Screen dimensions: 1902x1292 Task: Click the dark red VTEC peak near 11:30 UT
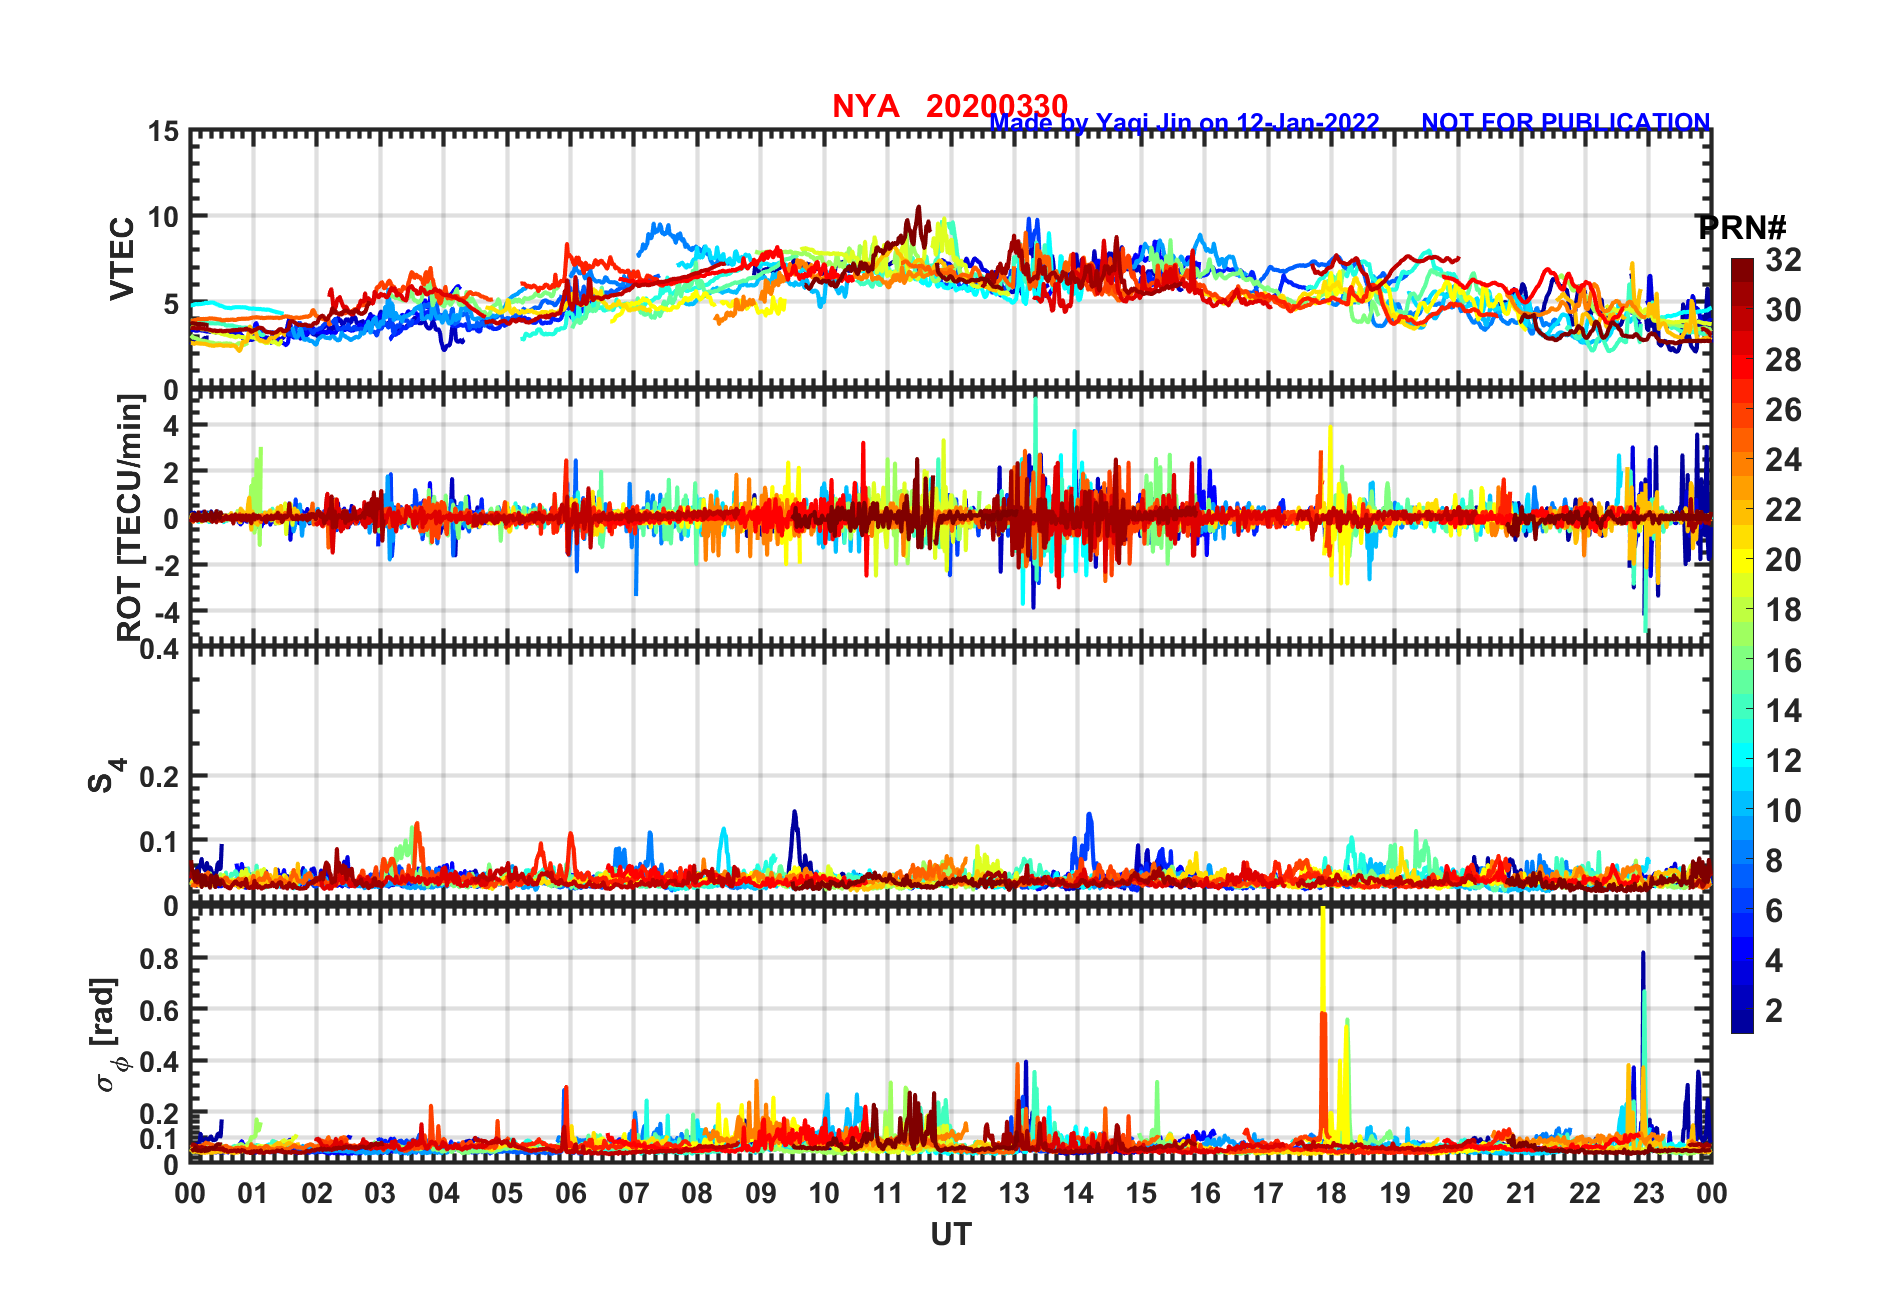pos(918,222)
